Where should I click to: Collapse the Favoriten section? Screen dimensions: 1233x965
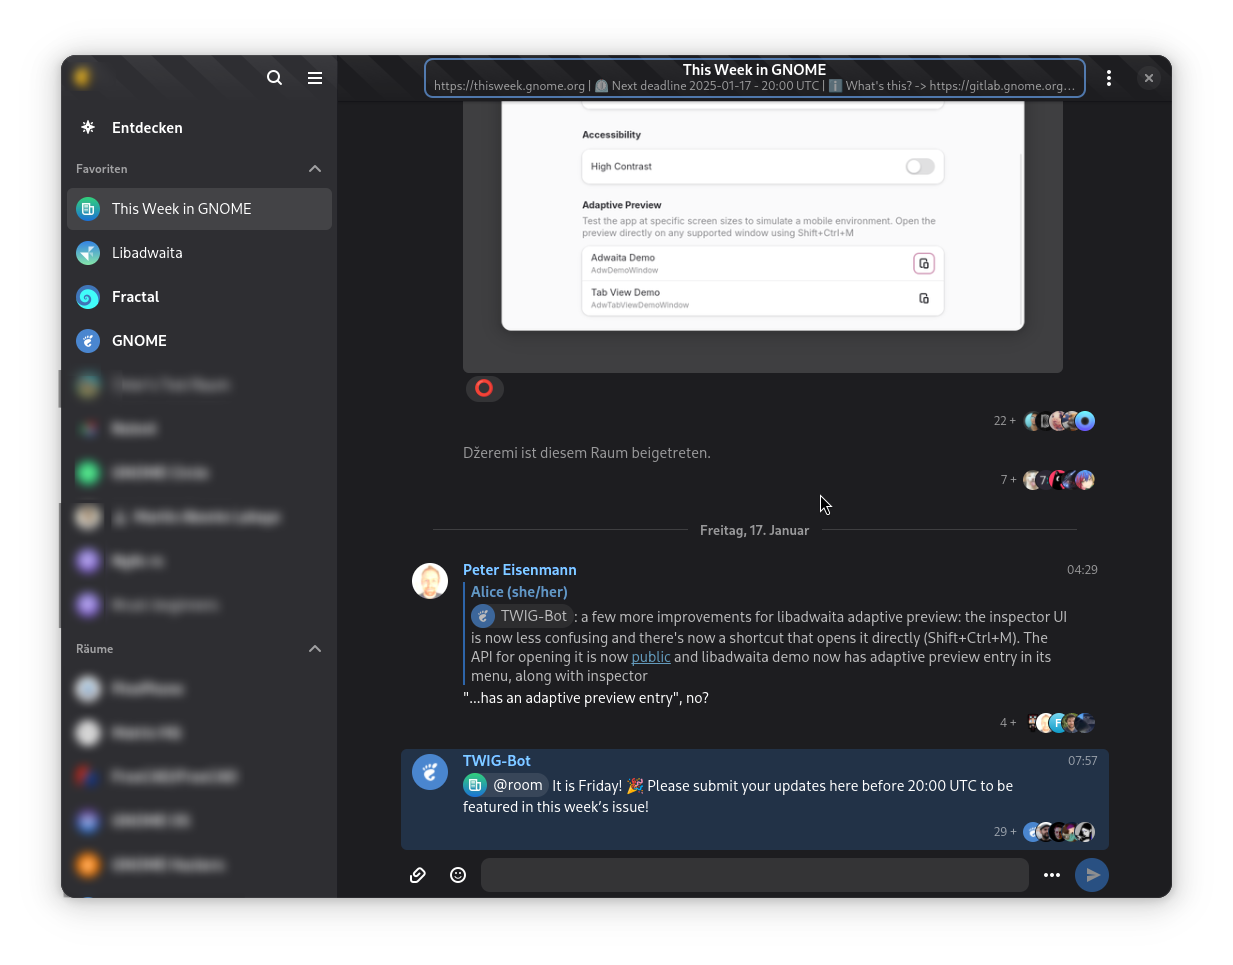point(315,169)
